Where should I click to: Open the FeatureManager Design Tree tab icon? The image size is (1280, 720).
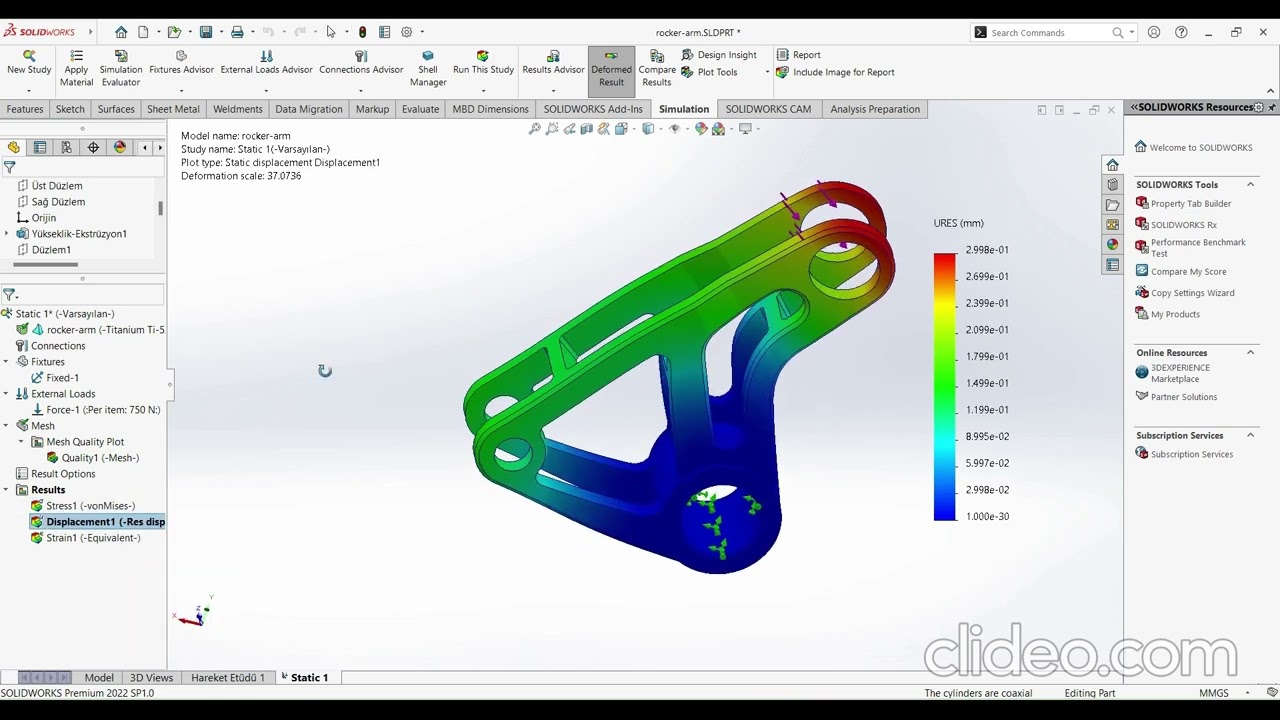click(14, 147)
